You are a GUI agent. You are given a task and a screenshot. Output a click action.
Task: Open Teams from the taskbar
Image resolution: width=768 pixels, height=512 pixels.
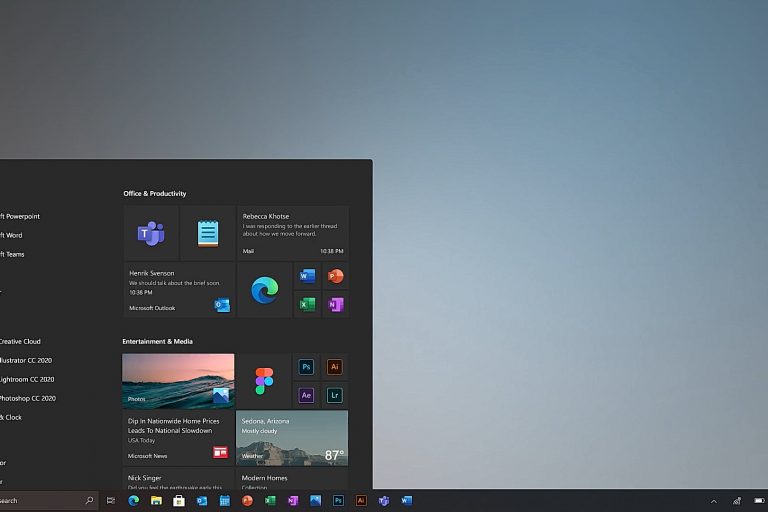(x=384, y=501)
